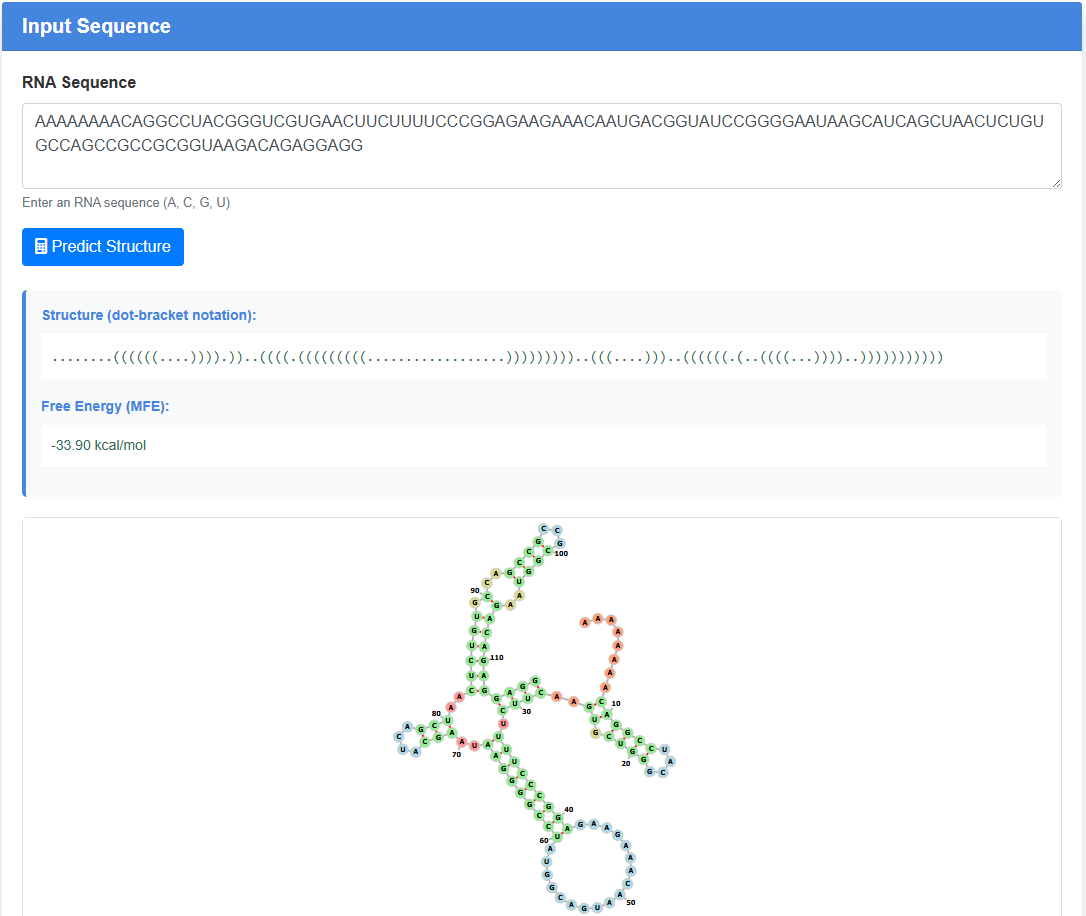Click nucleotide position label 60 in diagram

click(544, 841)
